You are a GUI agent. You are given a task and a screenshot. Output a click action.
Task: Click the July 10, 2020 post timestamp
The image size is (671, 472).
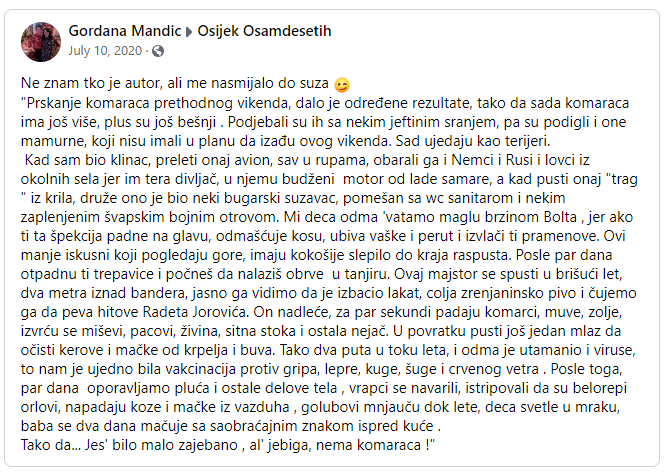(106, 50)
